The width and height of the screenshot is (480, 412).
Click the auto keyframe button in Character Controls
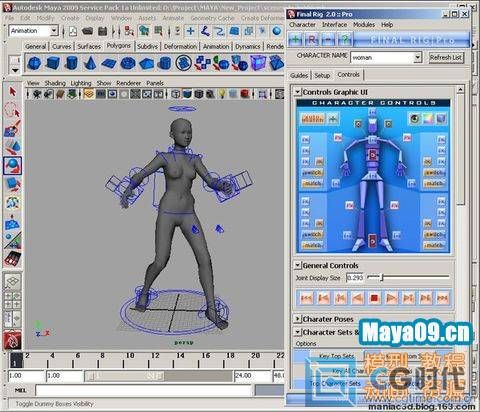pos(312,118)
